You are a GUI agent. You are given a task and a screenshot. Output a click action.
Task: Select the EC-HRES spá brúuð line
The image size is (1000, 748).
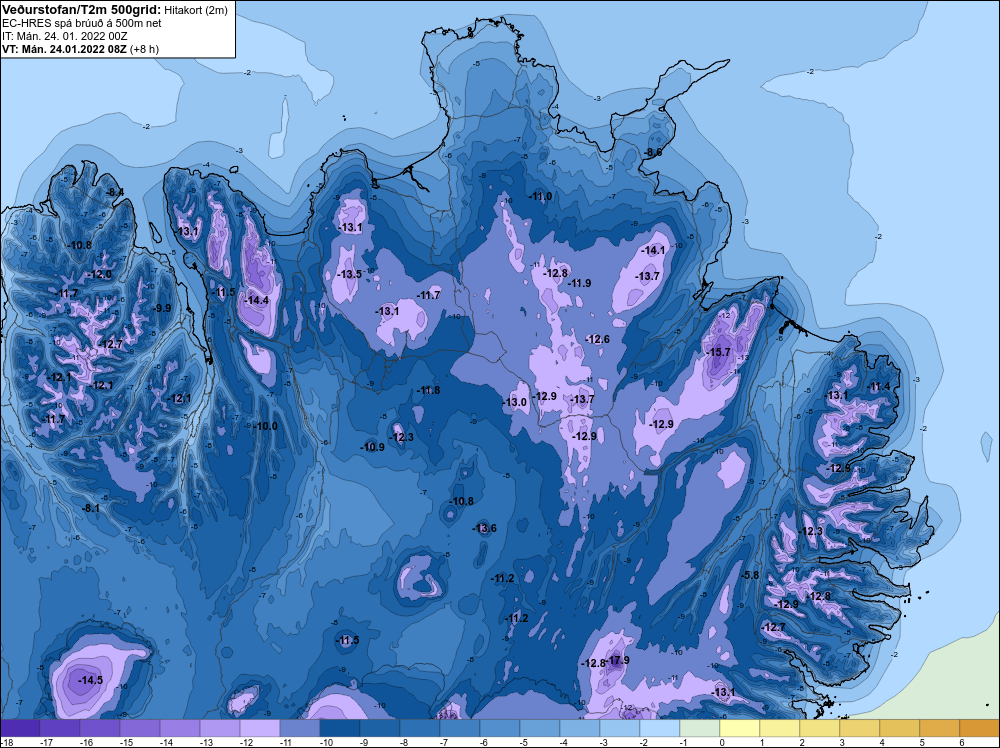click(x=82, y=23)
